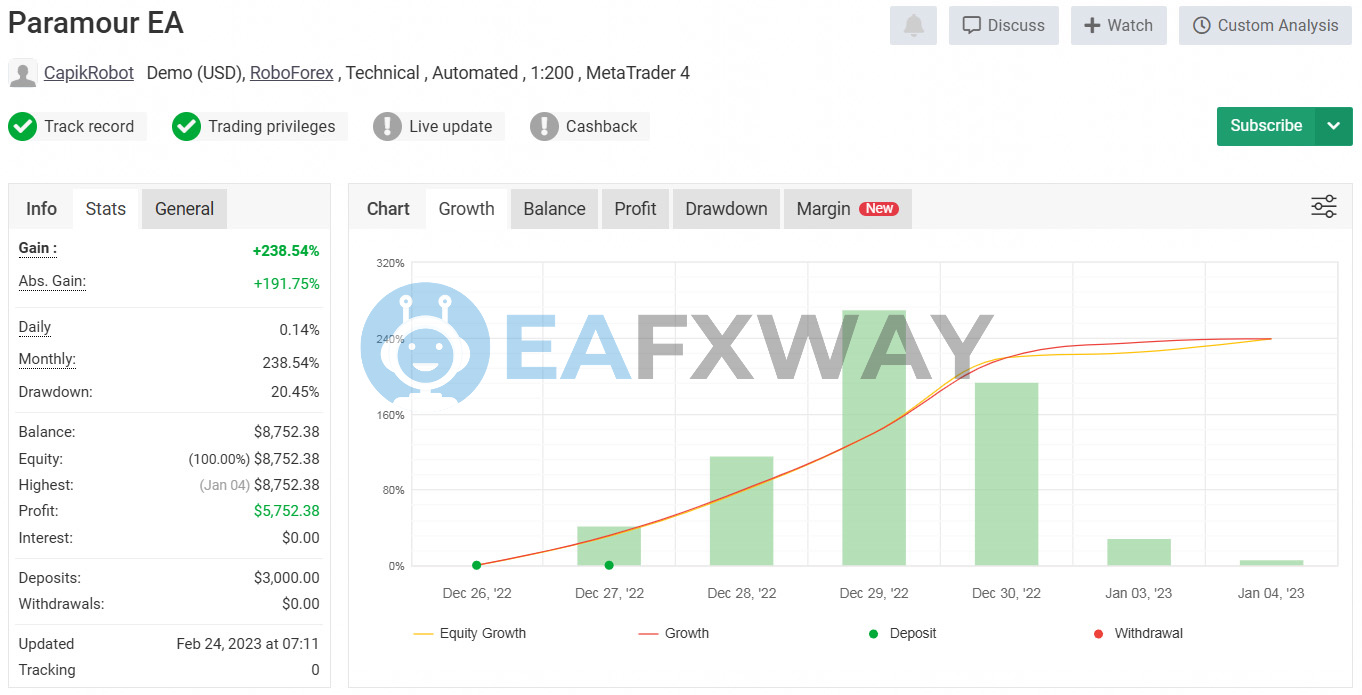Screen dimensions: 1362x695
Task: Click the notification bell icon
Action: pyautogui.click(x=913, y=26)
